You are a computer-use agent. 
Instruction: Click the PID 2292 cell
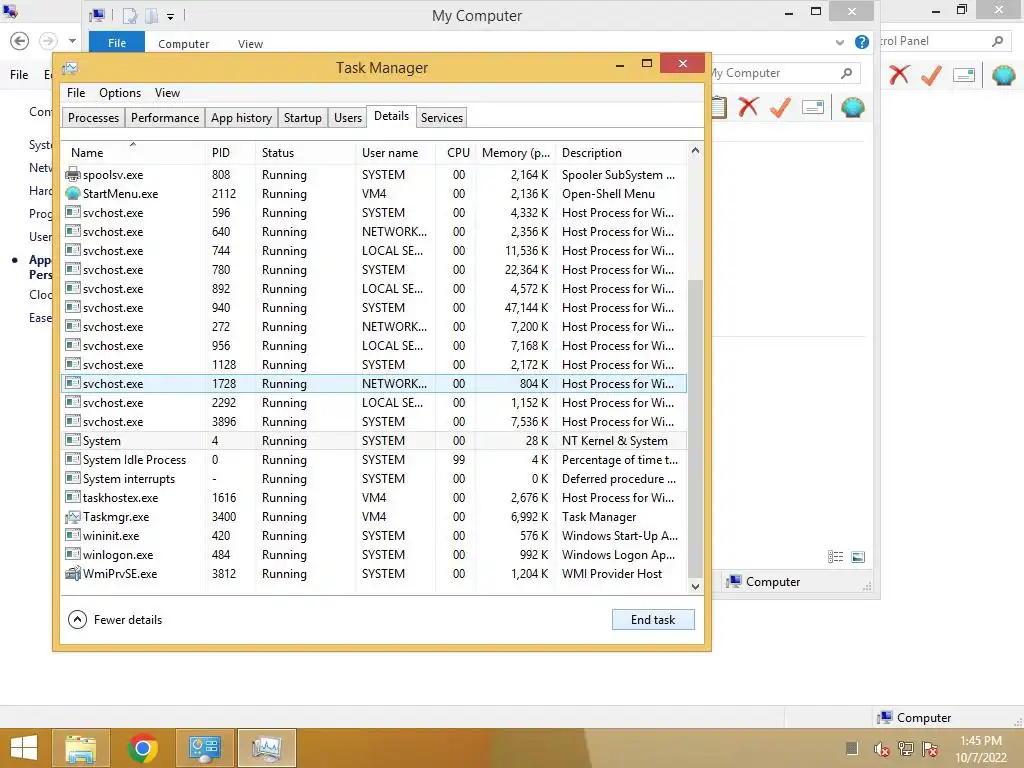pos(223,403)
